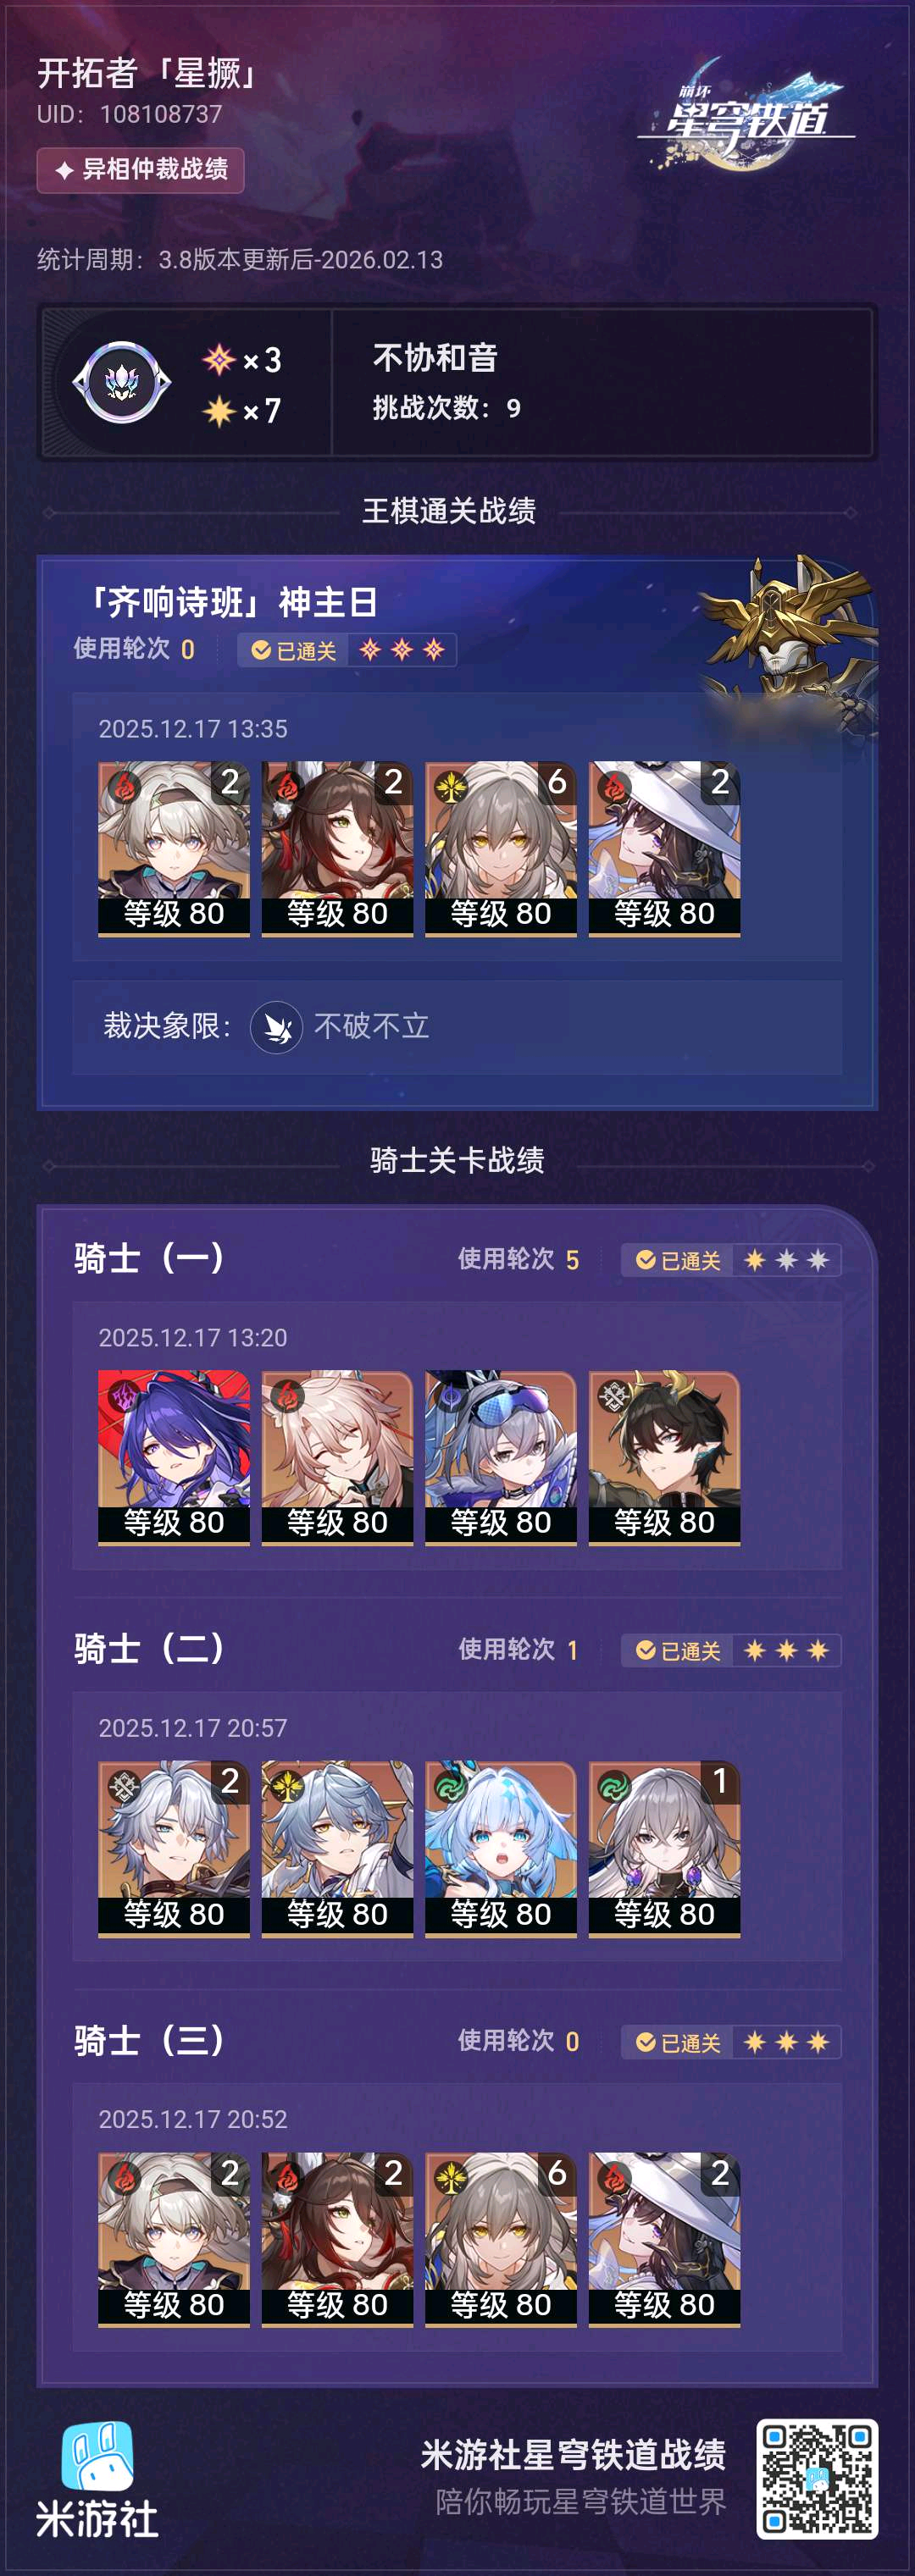Click the three pink stars under 神主日

pos(402,650)
